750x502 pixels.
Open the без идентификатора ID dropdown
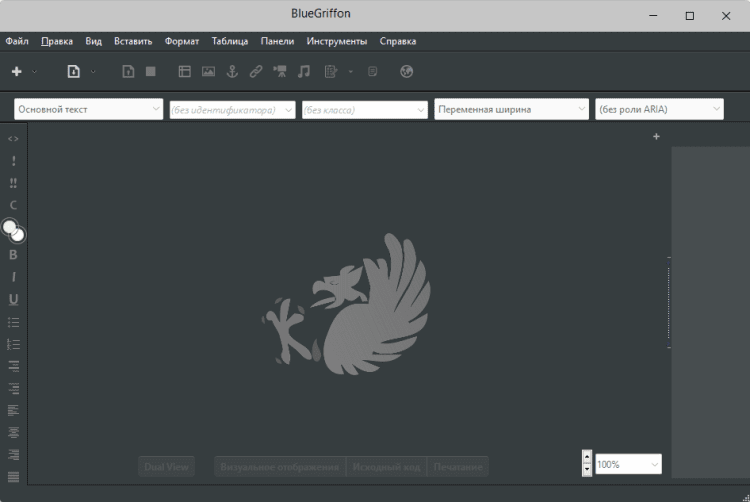pos(232,110)
